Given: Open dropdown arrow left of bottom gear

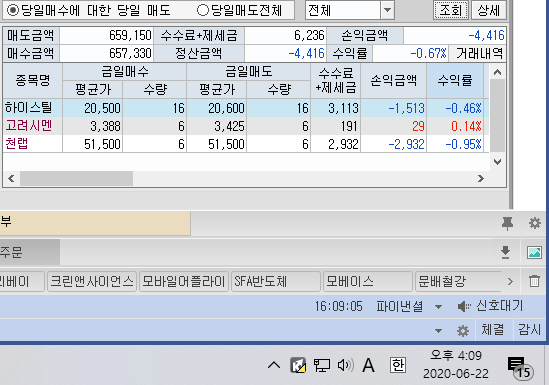Looking at the screenshot, I should click(x=438, y=330).
